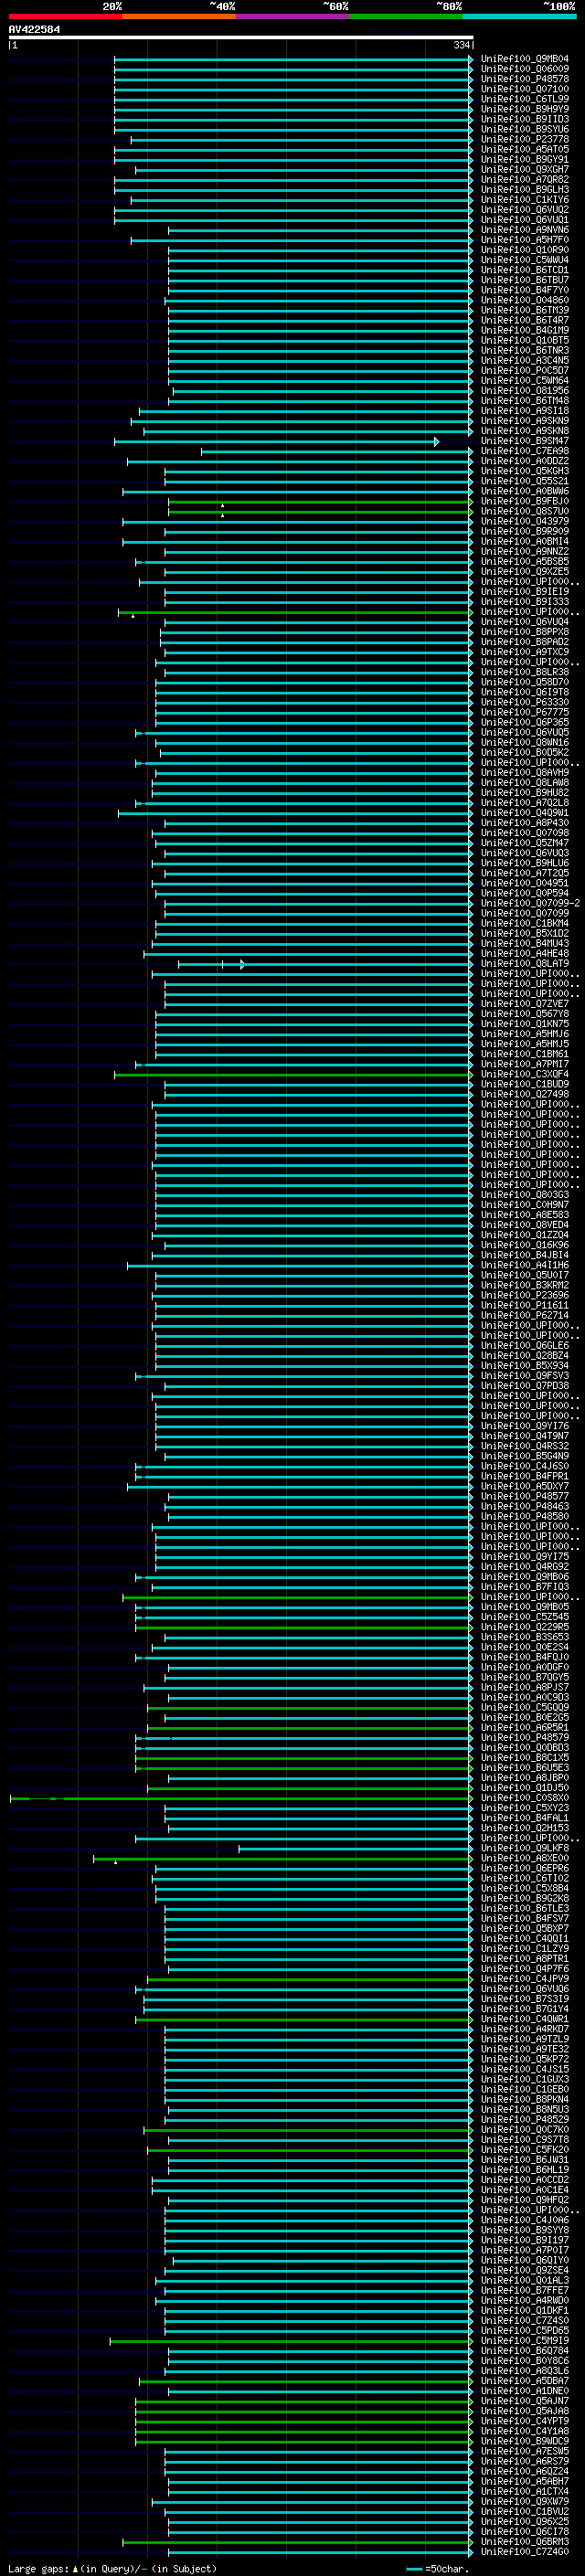The height and width of the screenshot is (2576, 585).
Task: Select the UniRef100_C1KIY6 label
Action: [525, 200]
